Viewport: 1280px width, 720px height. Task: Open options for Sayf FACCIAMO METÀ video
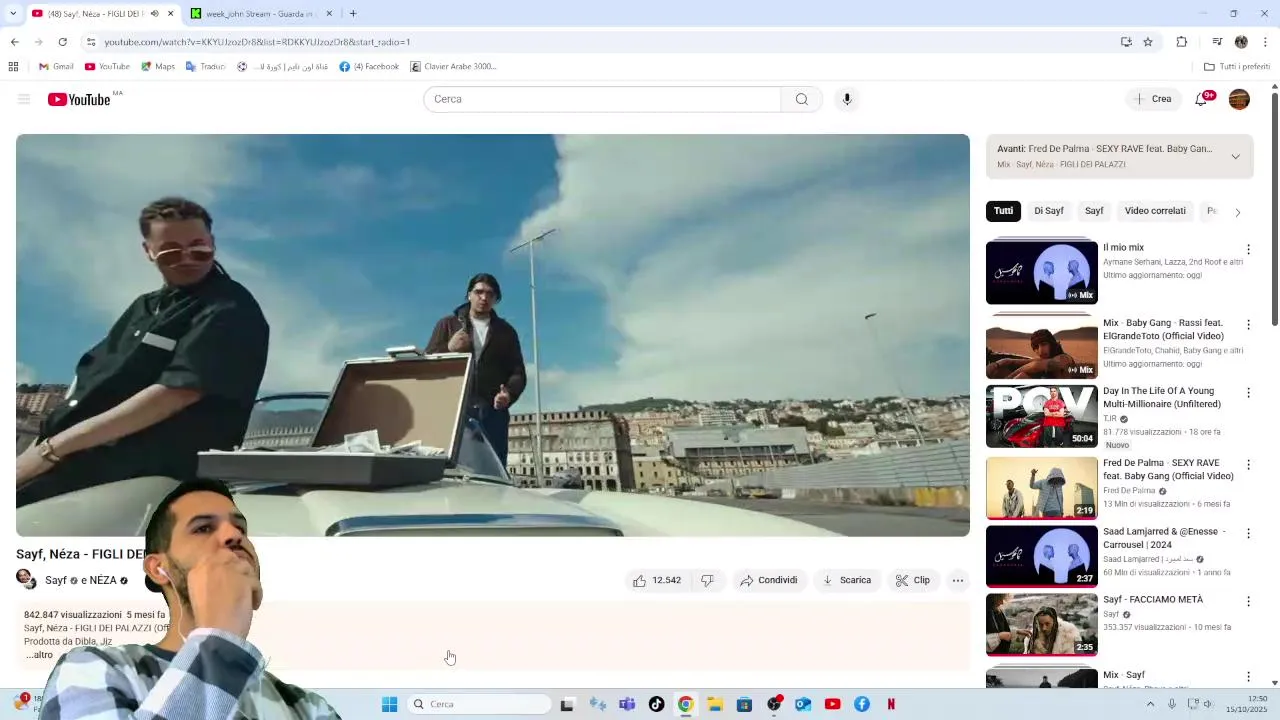(x=1248, y=601)
